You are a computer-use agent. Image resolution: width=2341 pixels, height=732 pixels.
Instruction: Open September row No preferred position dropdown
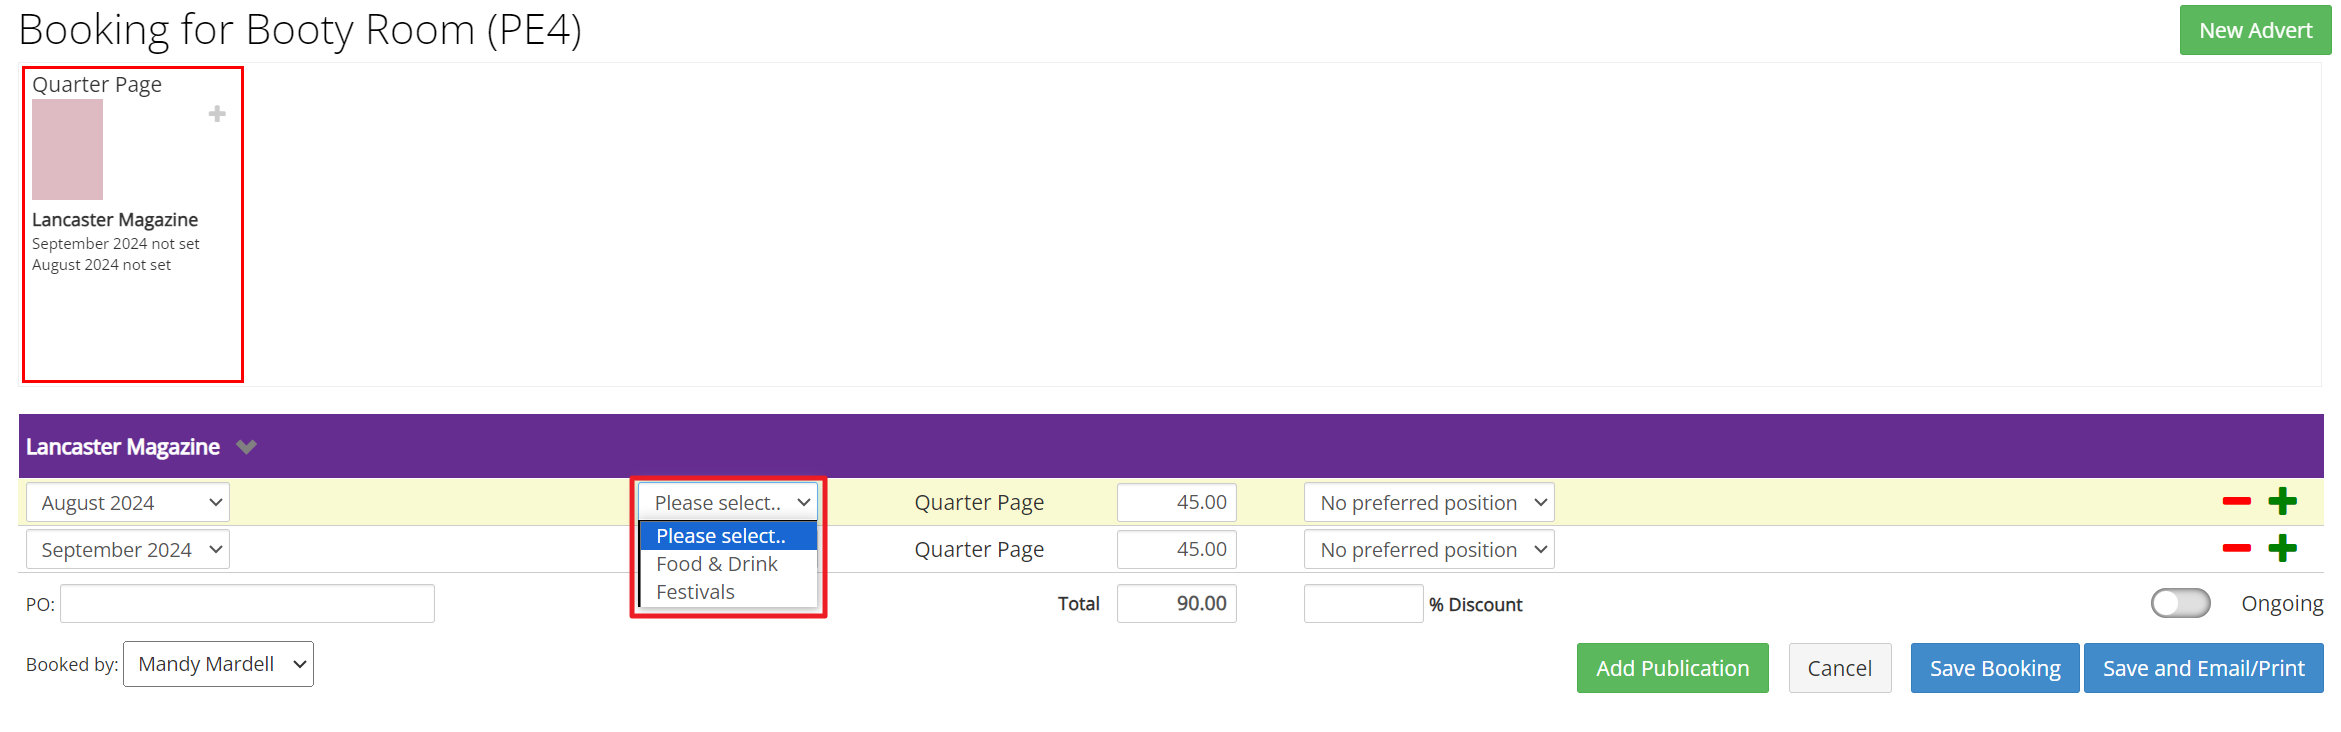1429,549
